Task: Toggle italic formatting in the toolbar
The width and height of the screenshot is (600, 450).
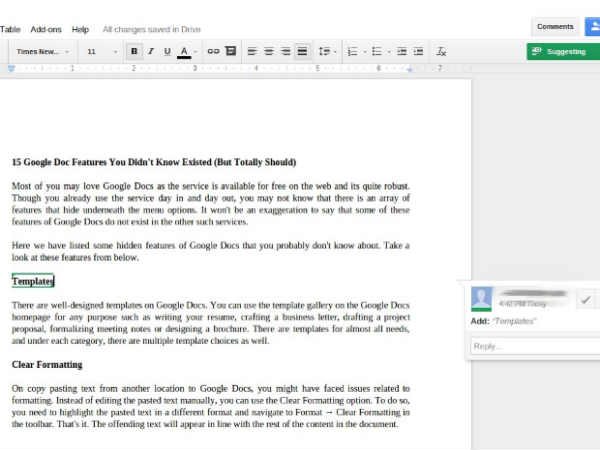Action: point(150,51)
